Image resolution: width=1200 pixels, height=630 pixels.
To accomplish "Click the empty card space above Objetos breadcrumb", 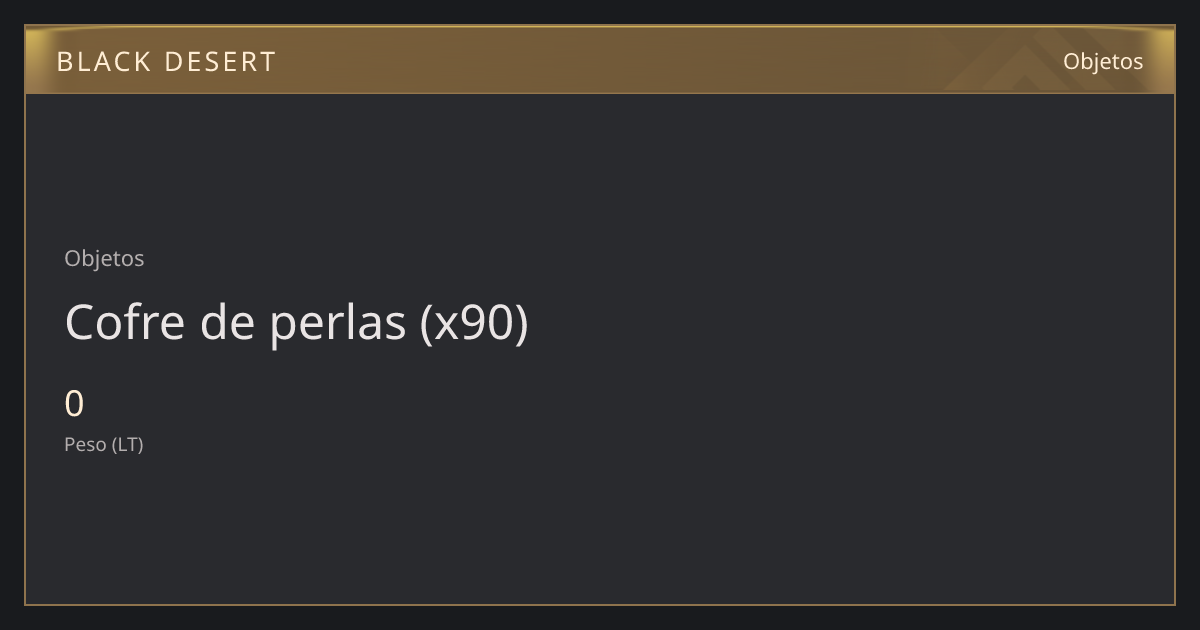I will (600, 170).
